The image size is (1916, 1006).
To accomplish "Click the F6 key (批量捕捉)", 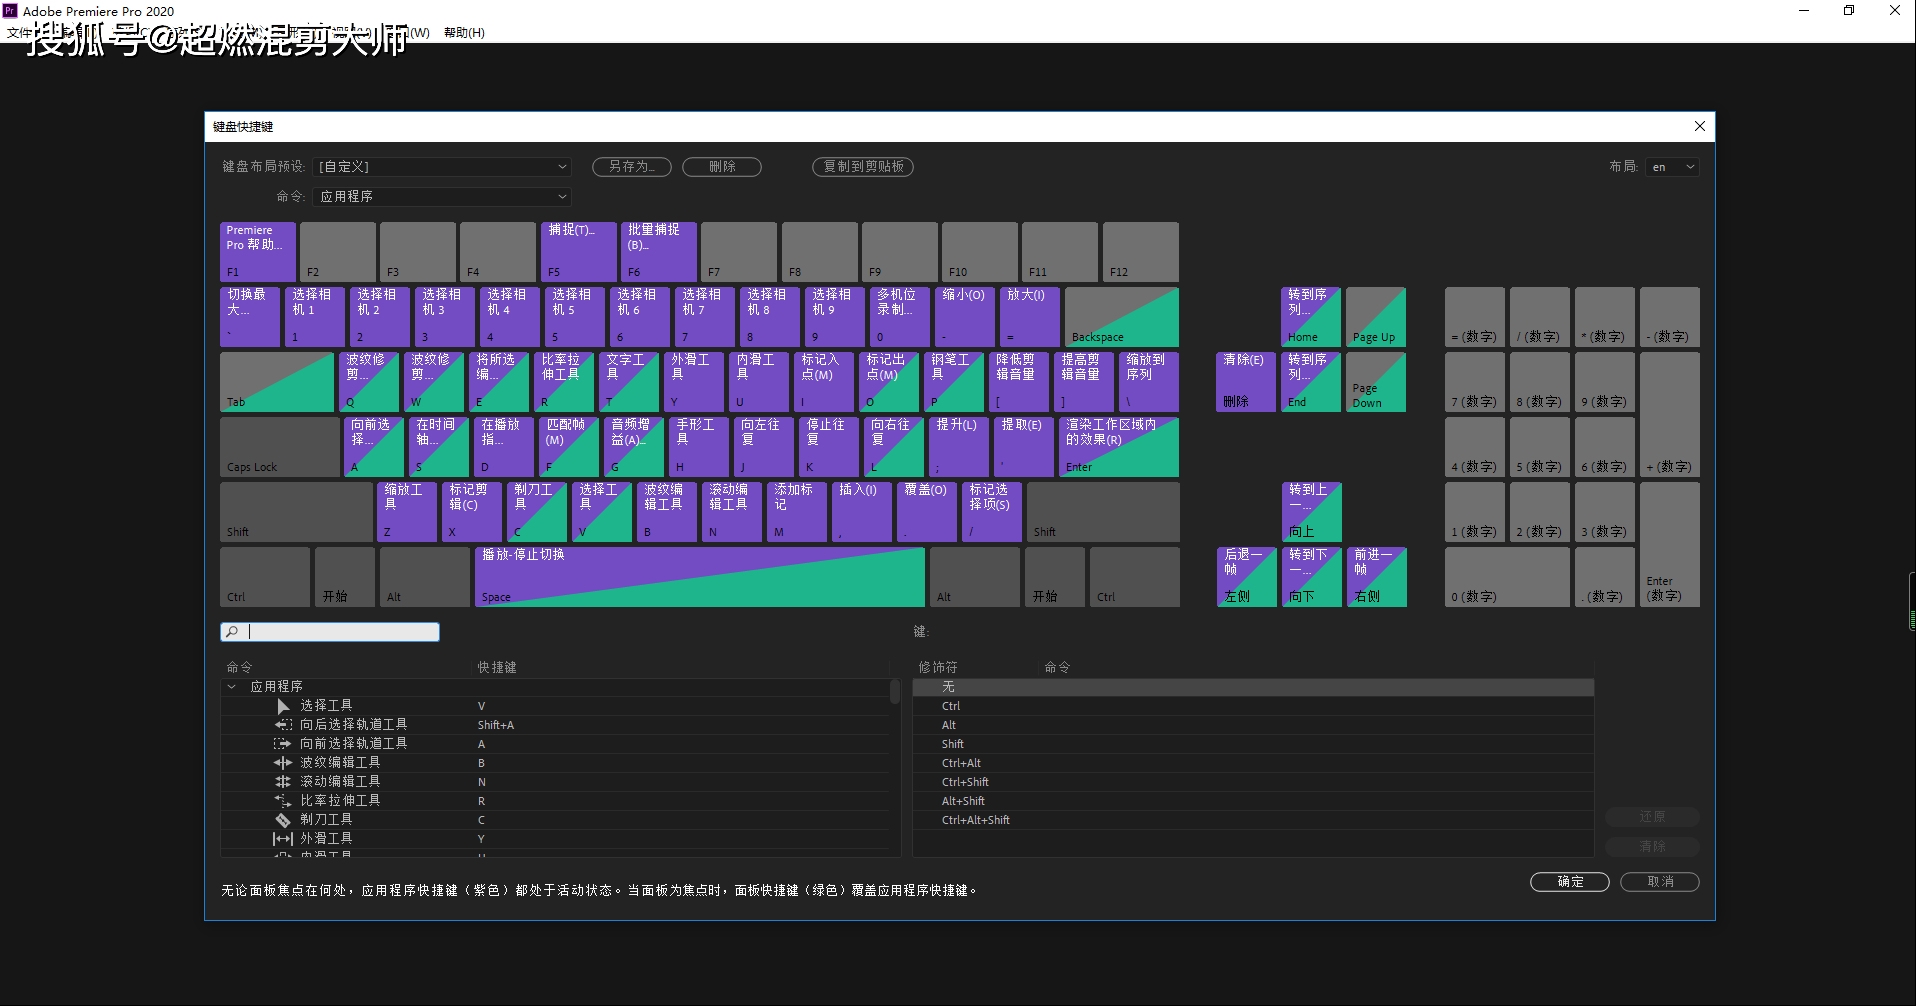I will 659,252.
